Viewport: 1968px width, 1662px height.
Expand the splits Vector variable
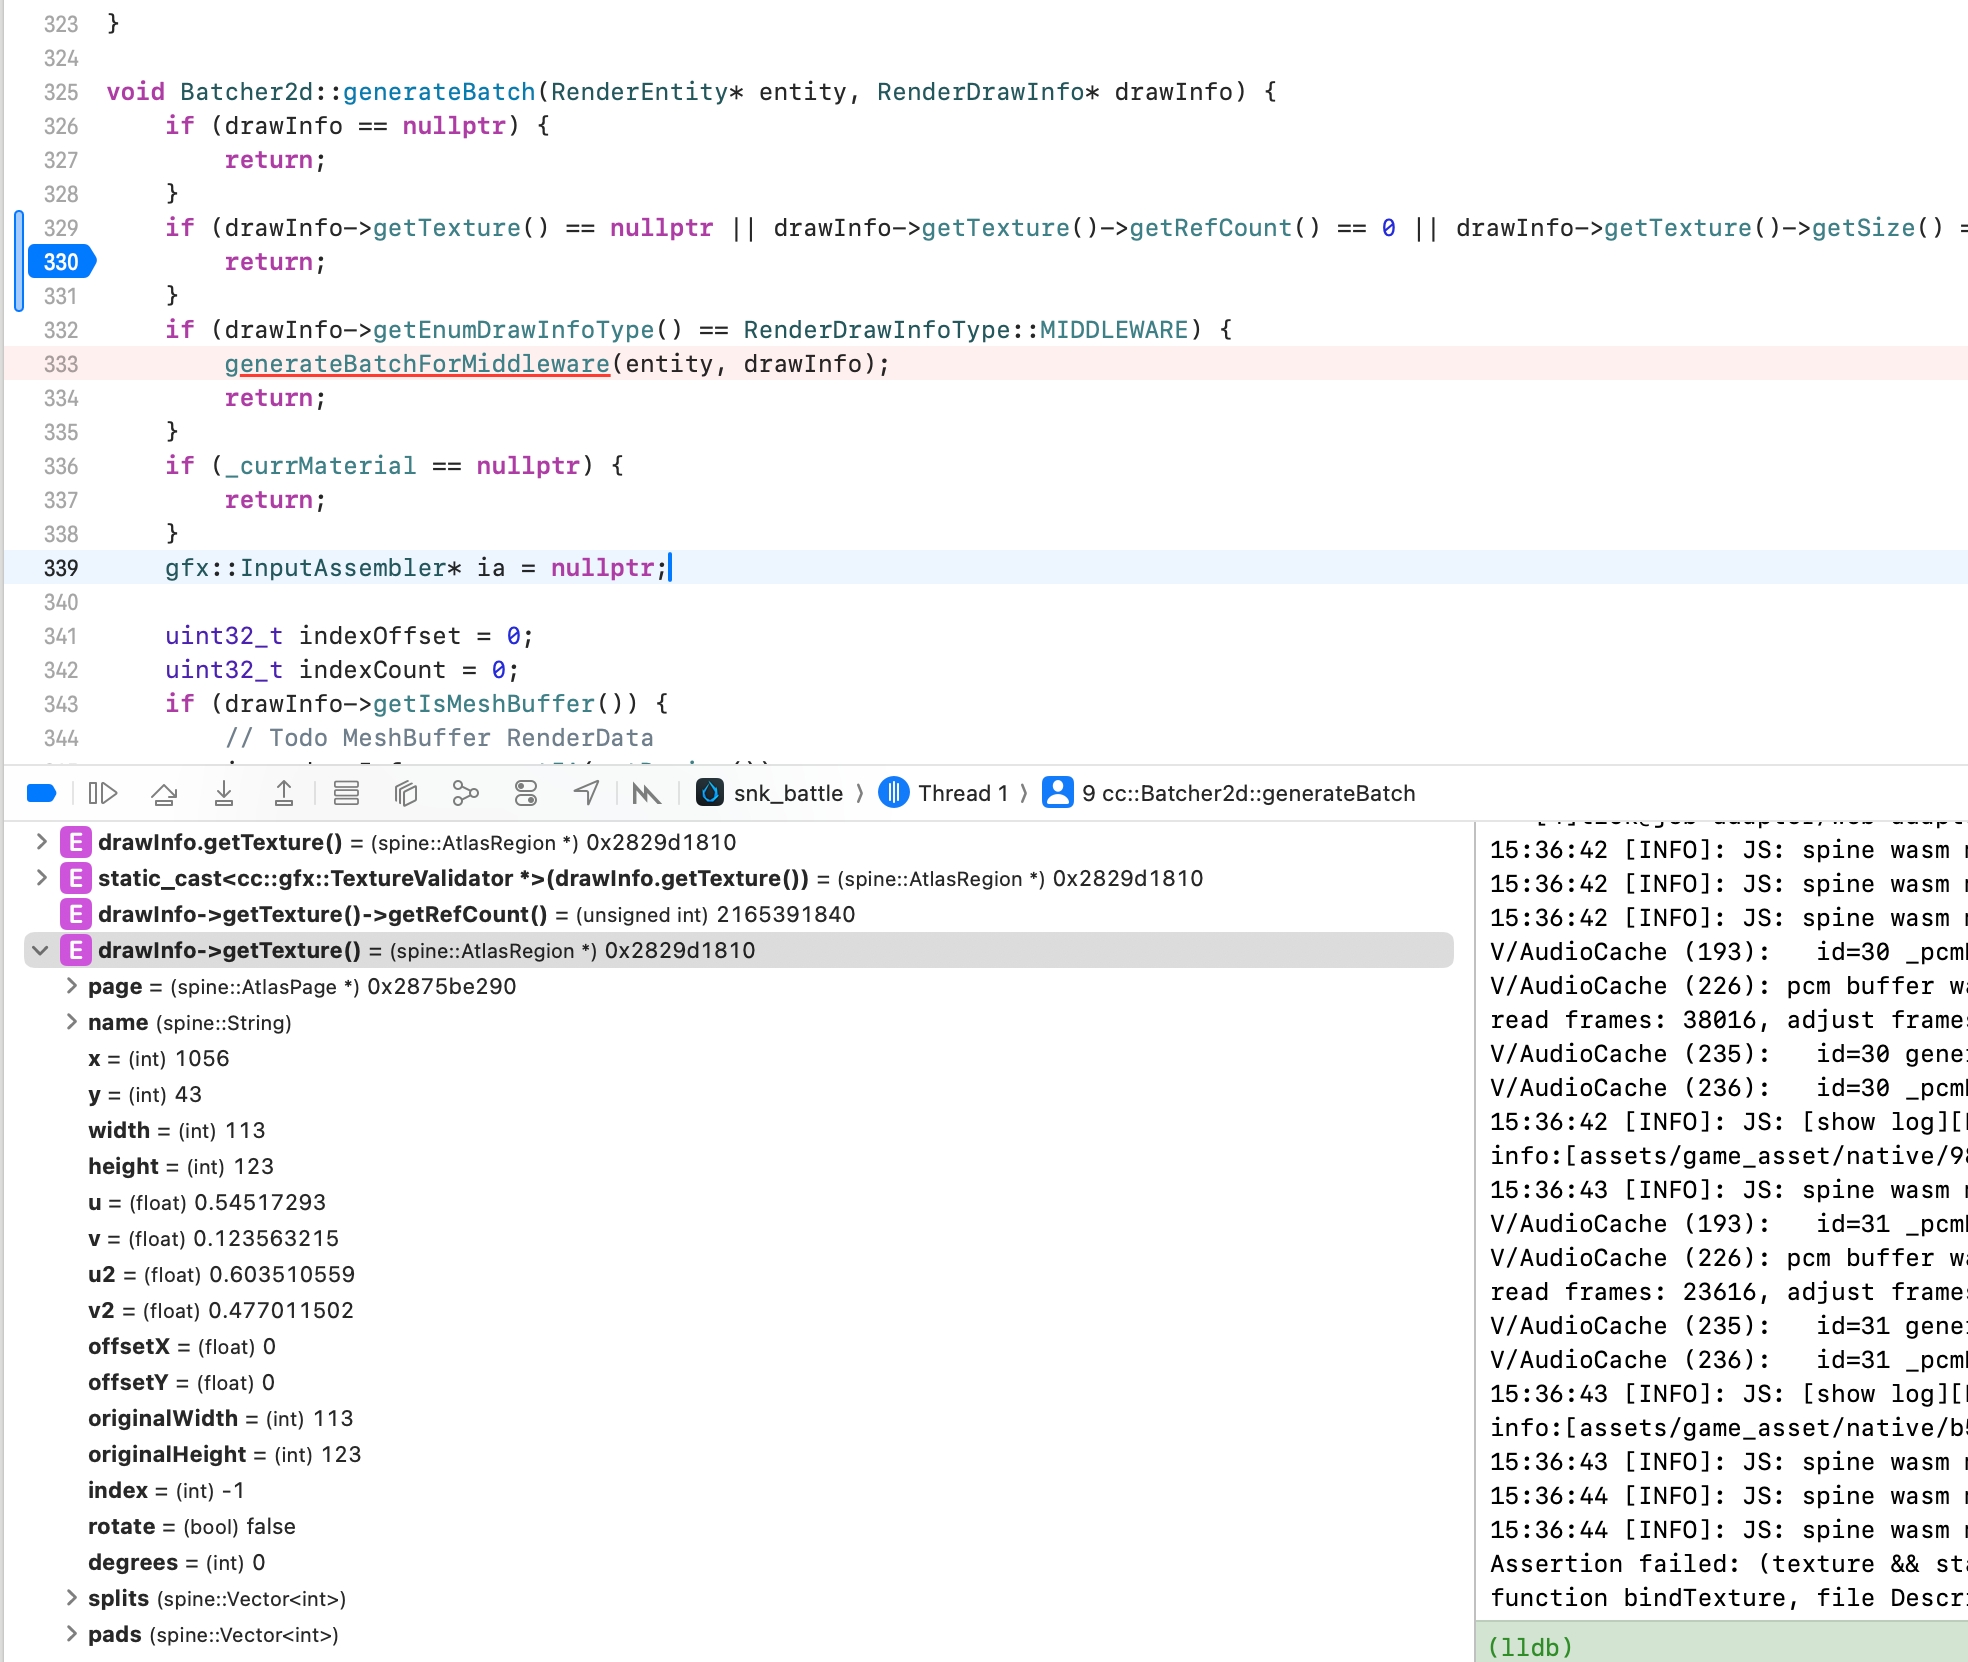coord(71,1598)
